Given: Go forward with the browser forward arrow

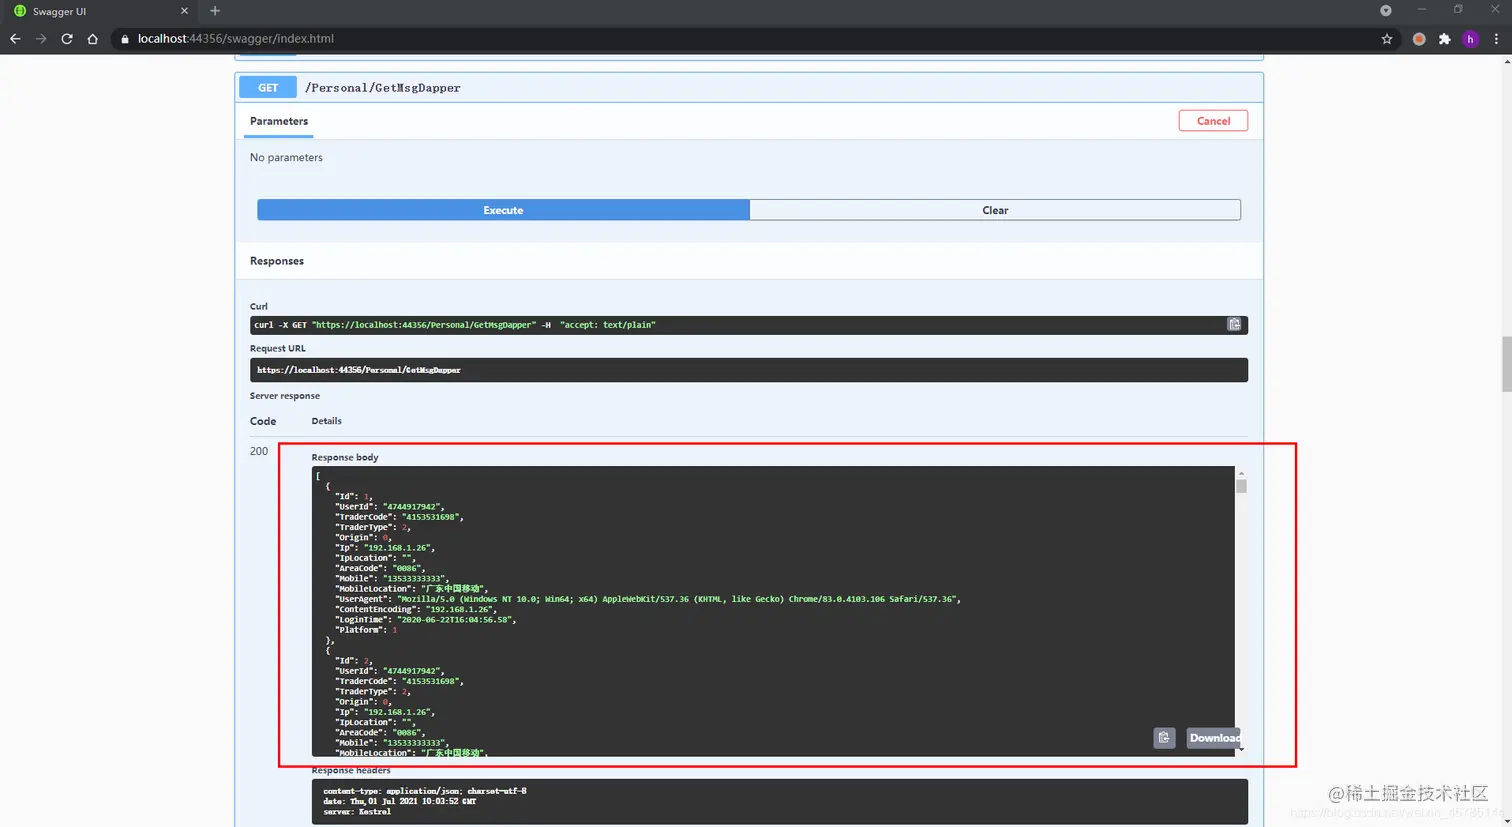Looking at the screenshot, I should [x=41, y=39].
